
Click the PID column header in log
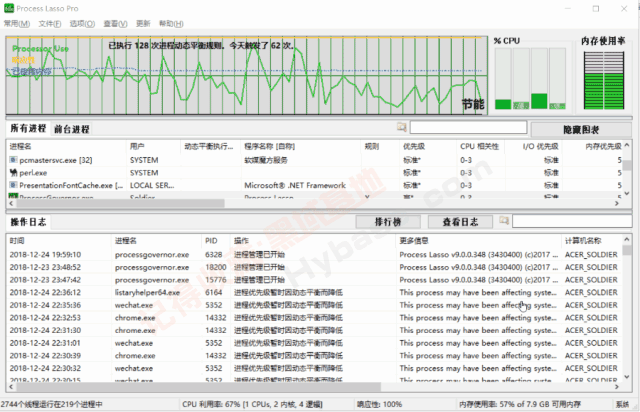click(x=216, y=241)
